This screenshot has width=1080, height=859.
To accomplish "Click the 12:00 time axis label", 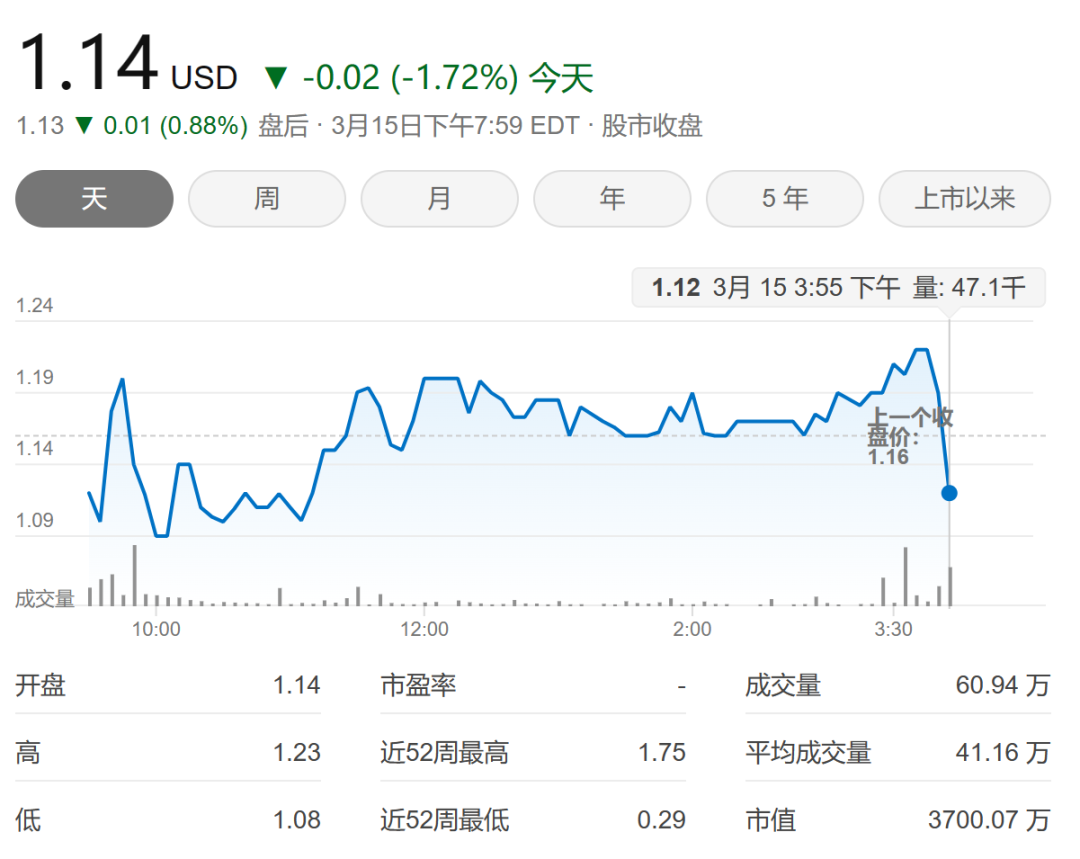I will 425,629.
